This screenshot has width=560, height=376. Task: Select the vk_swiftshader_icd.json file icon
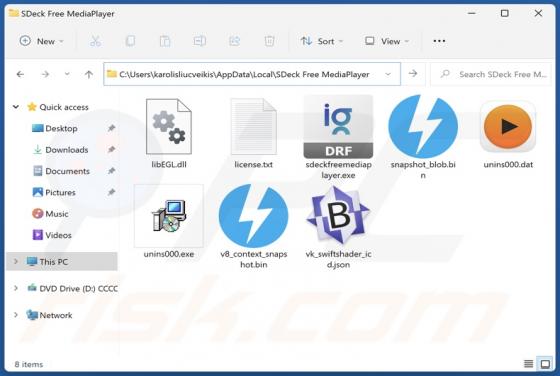[338, 215]
